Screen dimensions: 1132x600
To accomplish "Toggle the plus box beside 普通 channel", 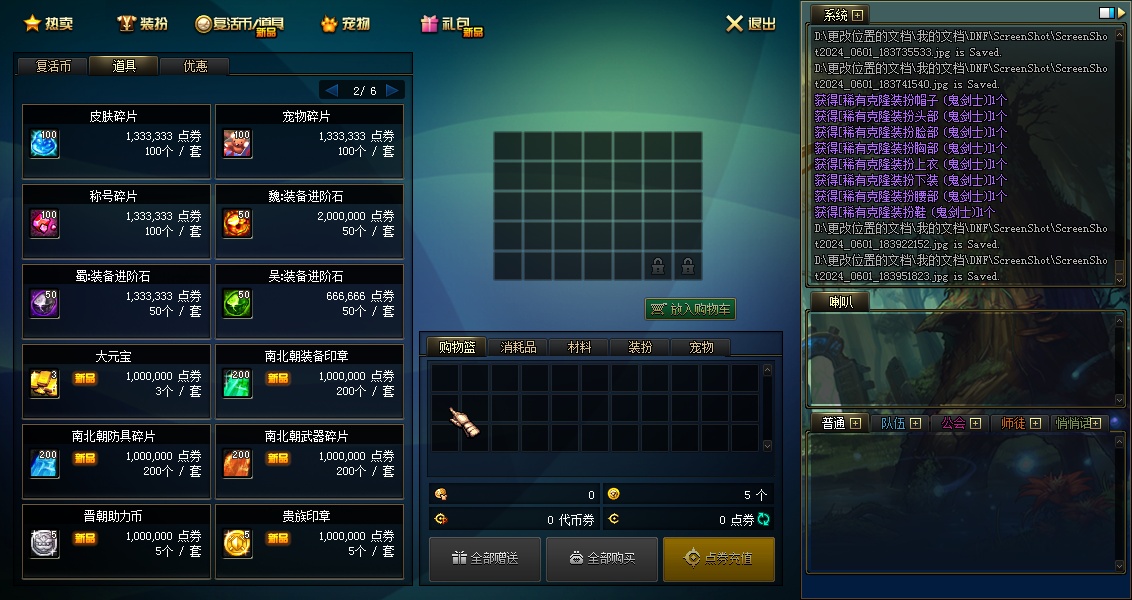I will (855, 423).
